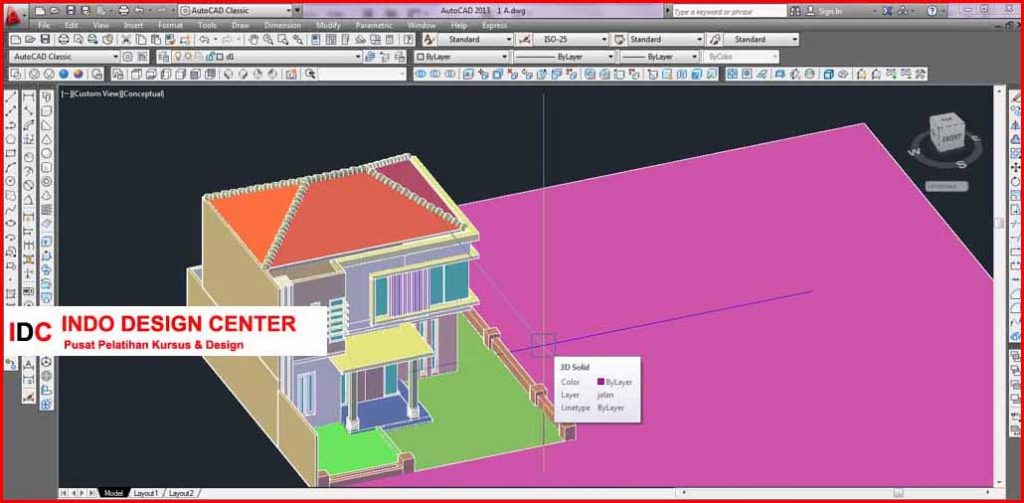Toggle layer on/off lightbulb in layer box
The height and width of the screenshot is (503, 1024).
(177, 57)
